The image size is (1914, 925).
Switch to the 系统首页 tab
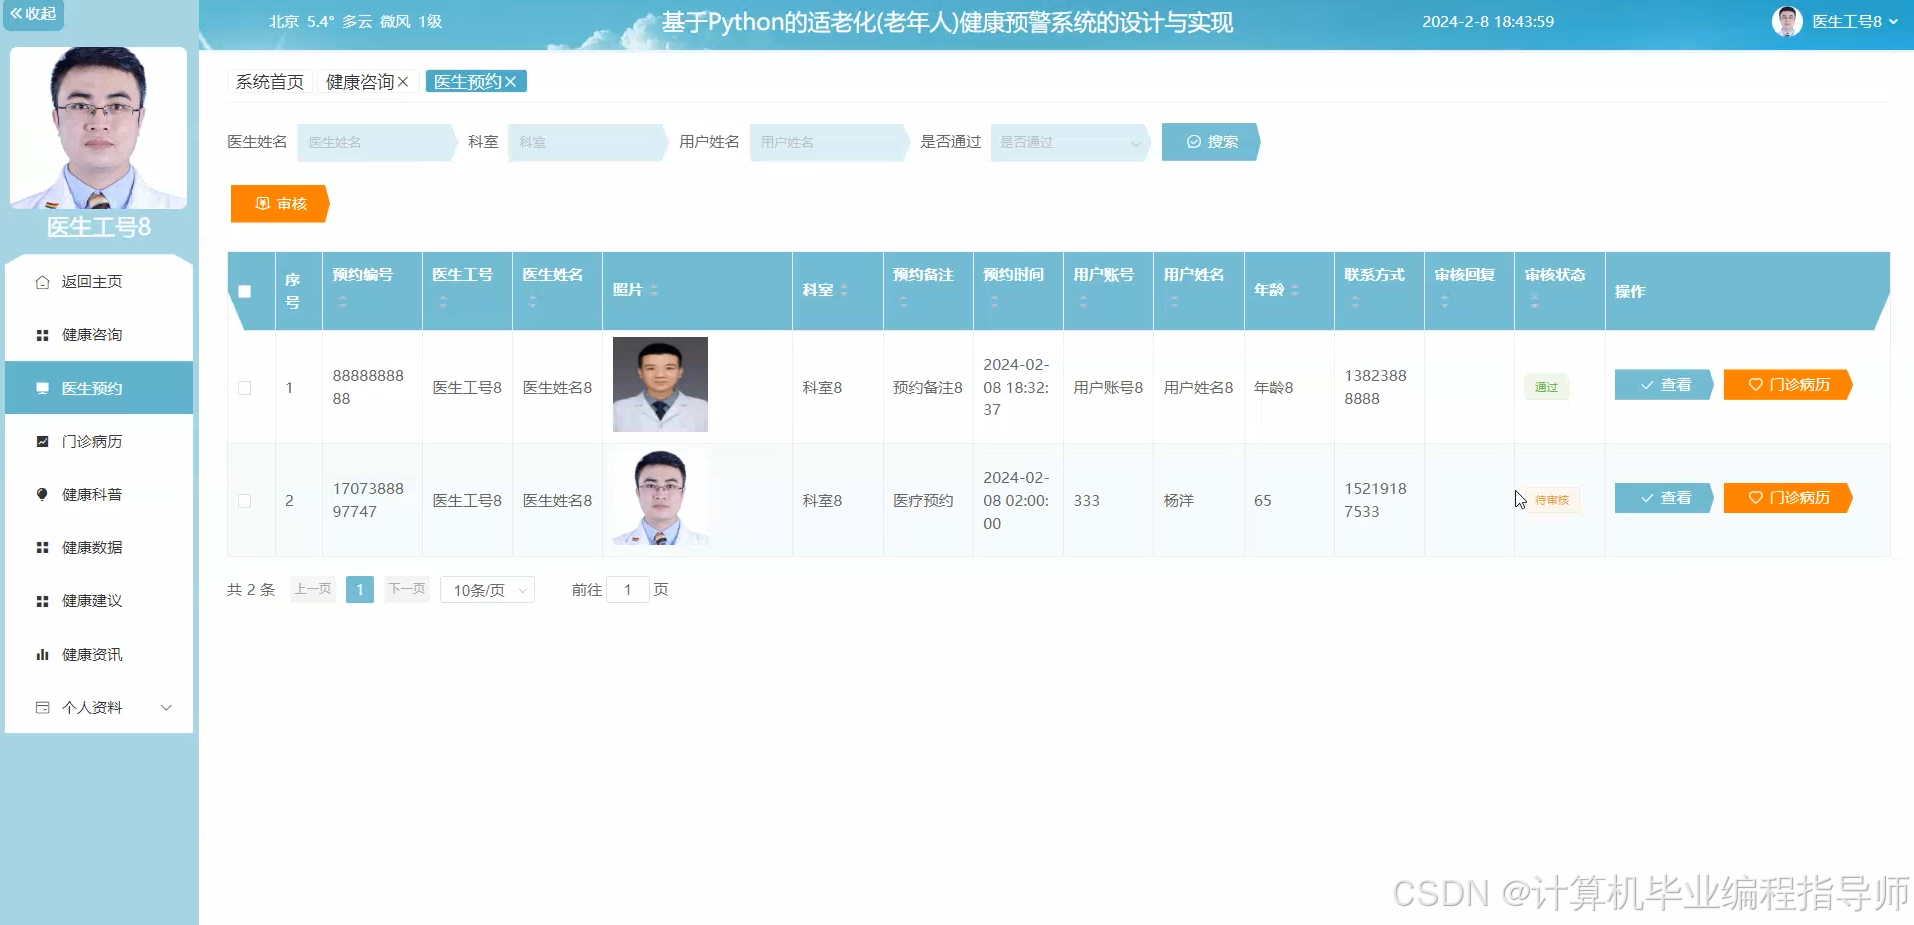(268, 81)
